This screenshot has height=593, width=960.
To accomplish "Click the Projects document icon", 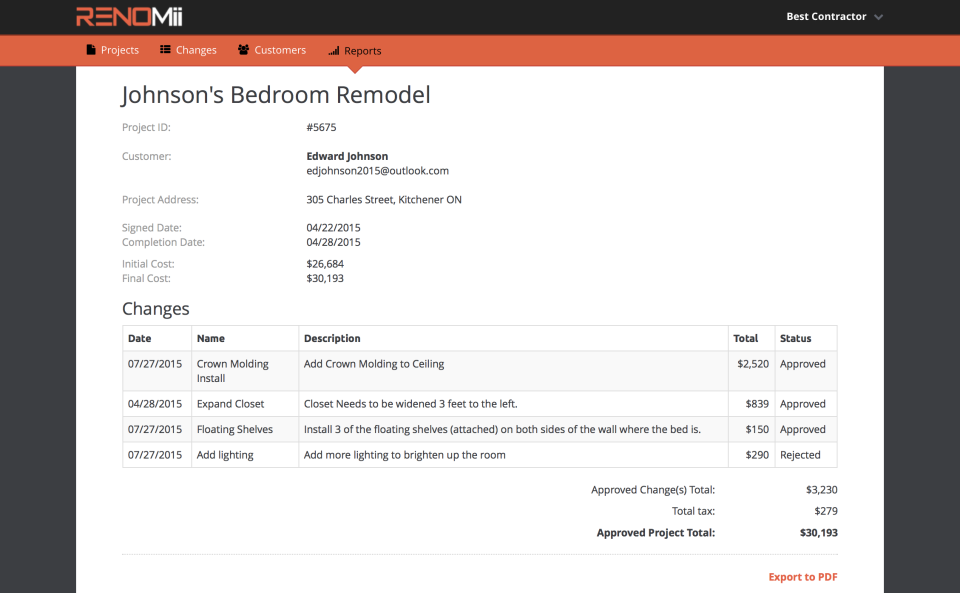I will (90, 49).
